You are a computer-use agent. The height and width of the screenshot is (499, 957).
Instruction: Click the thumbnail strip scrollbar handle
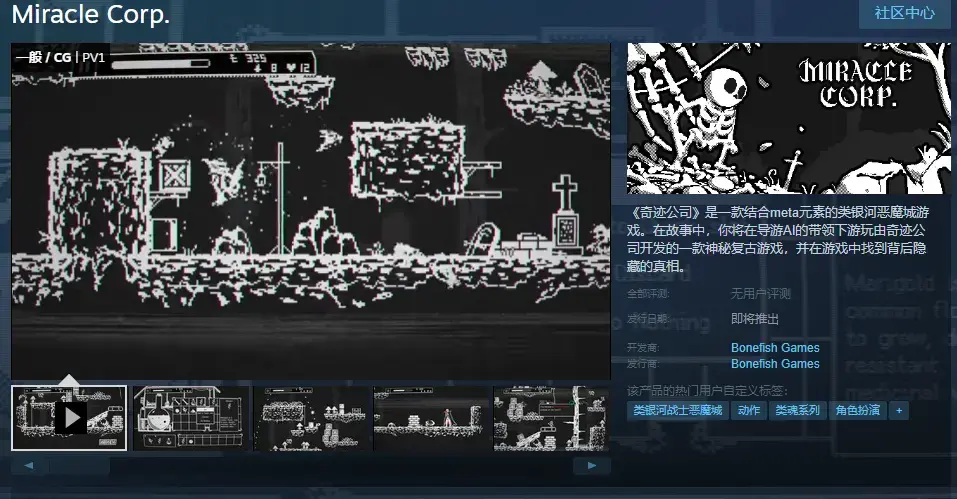tap(79, 465)
